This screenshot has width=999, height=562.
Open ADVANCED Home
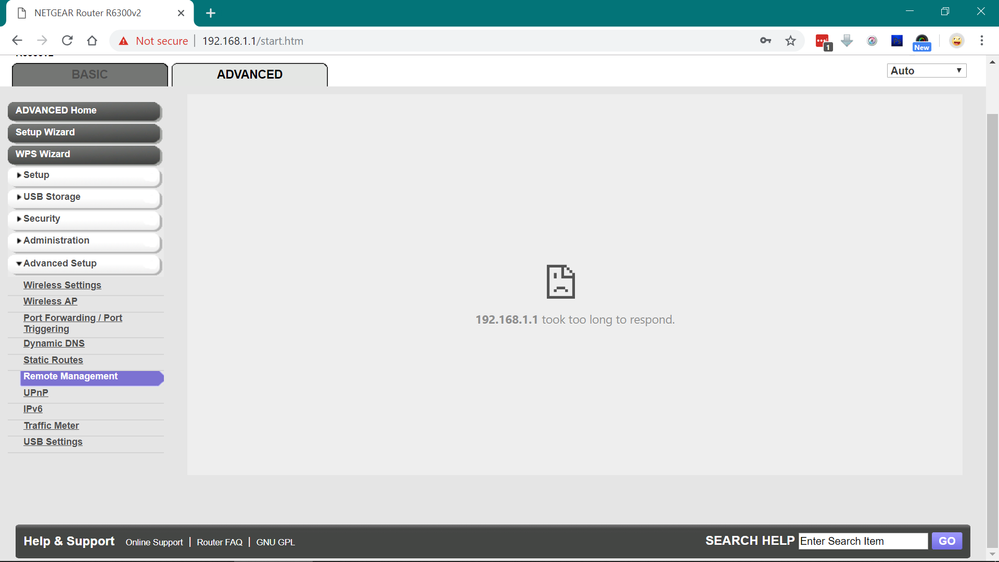[84, 111]
